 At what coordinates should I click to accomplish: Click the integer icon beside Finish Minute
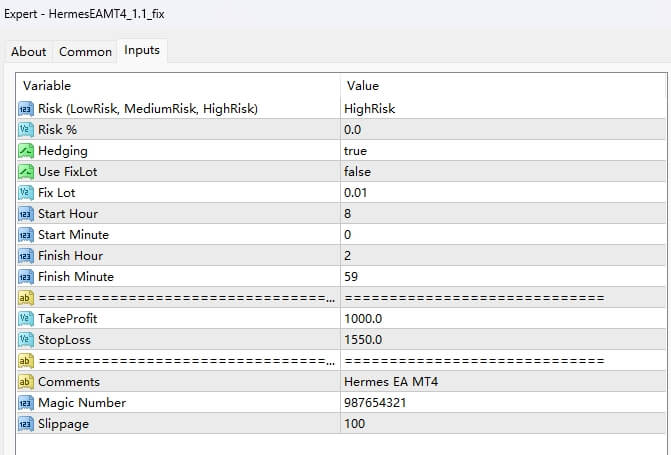coord(26,277)
